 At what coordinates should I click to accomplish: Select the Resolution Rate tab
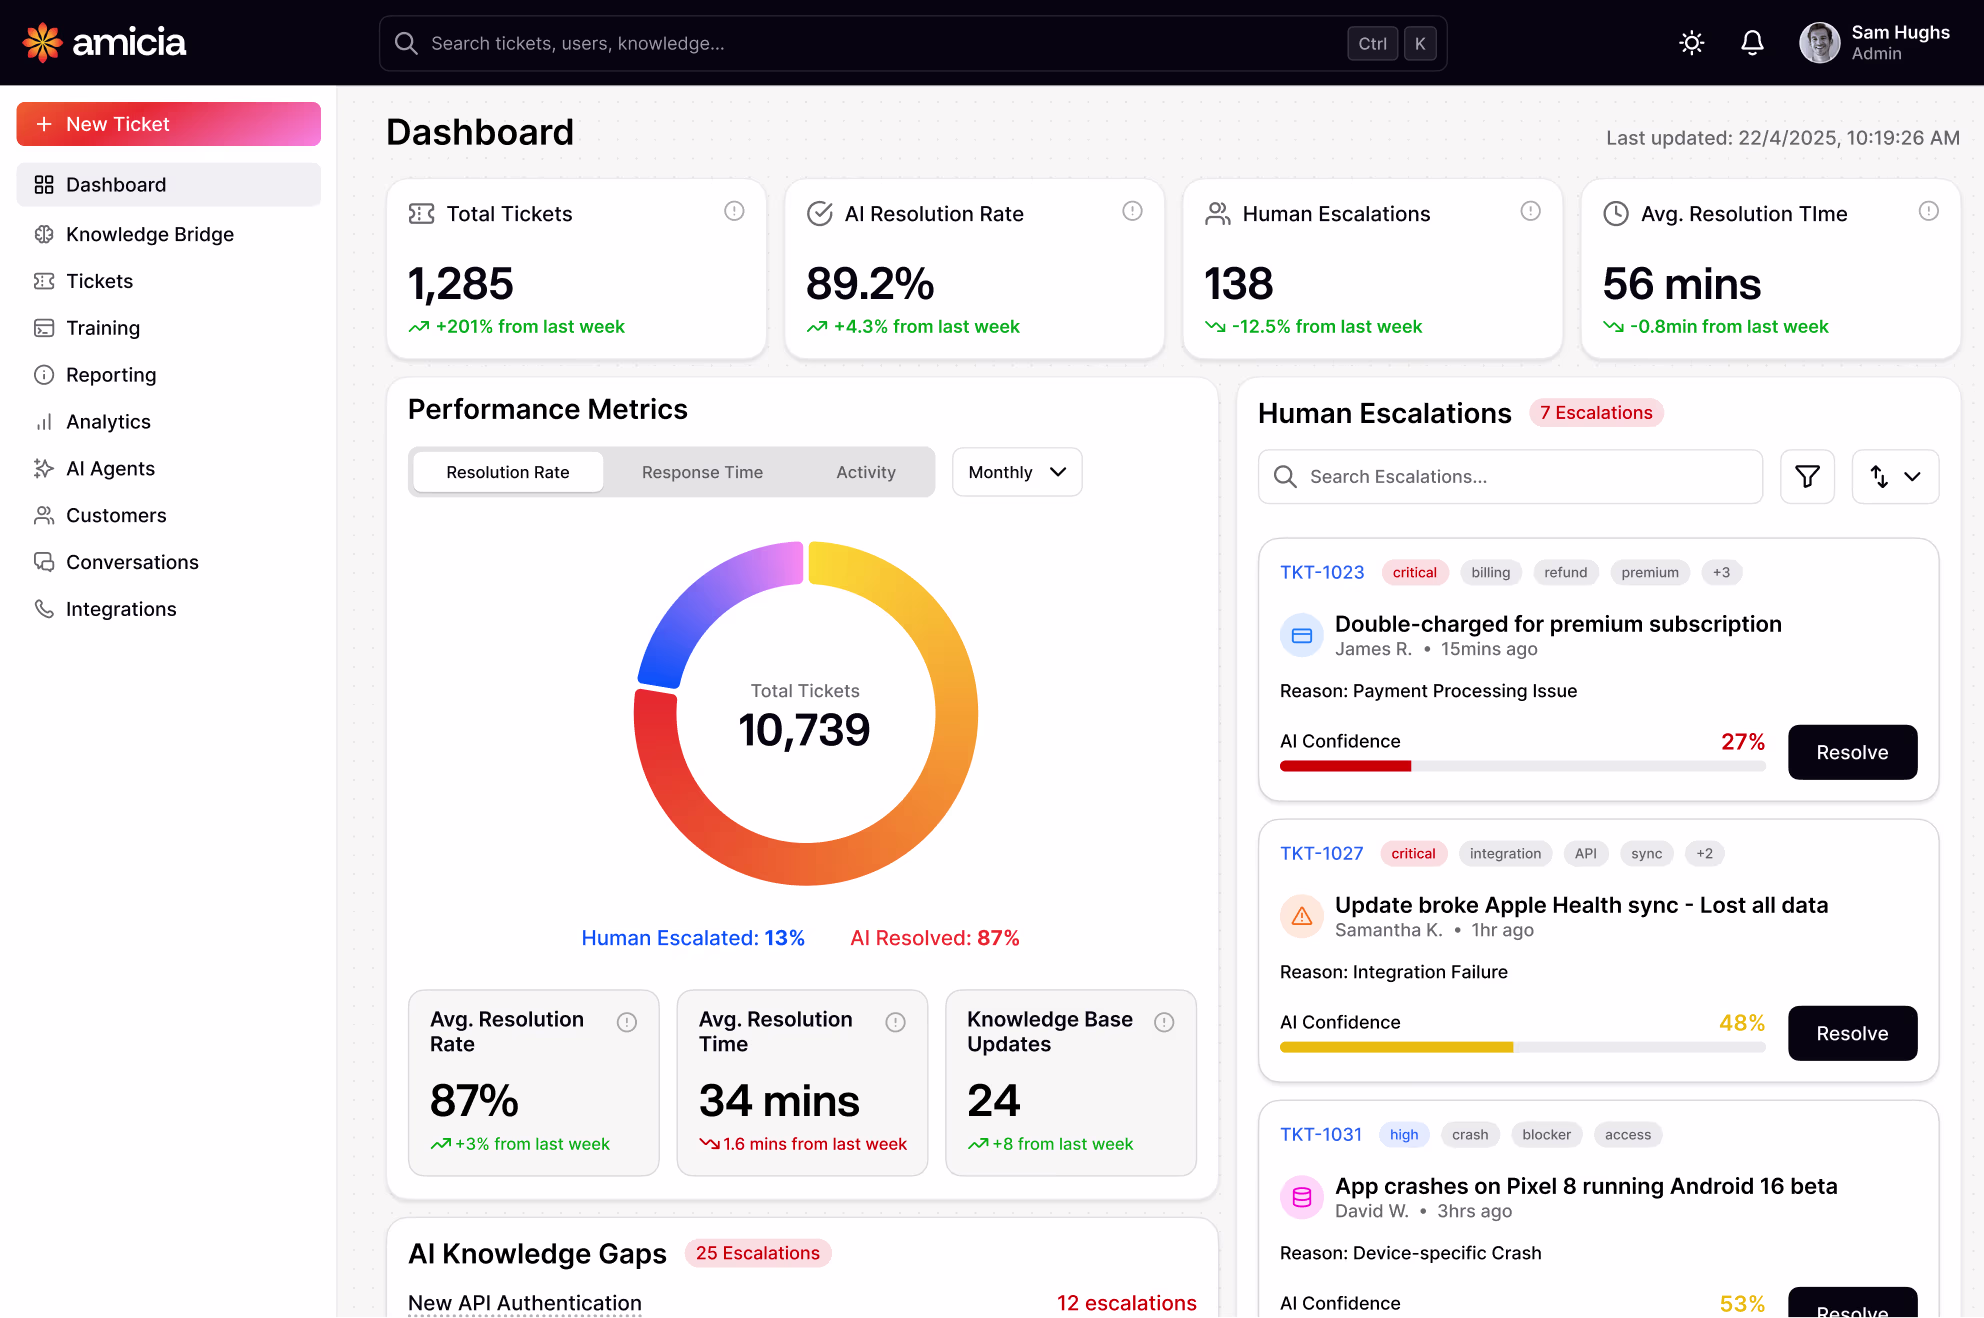coord(507,472)
